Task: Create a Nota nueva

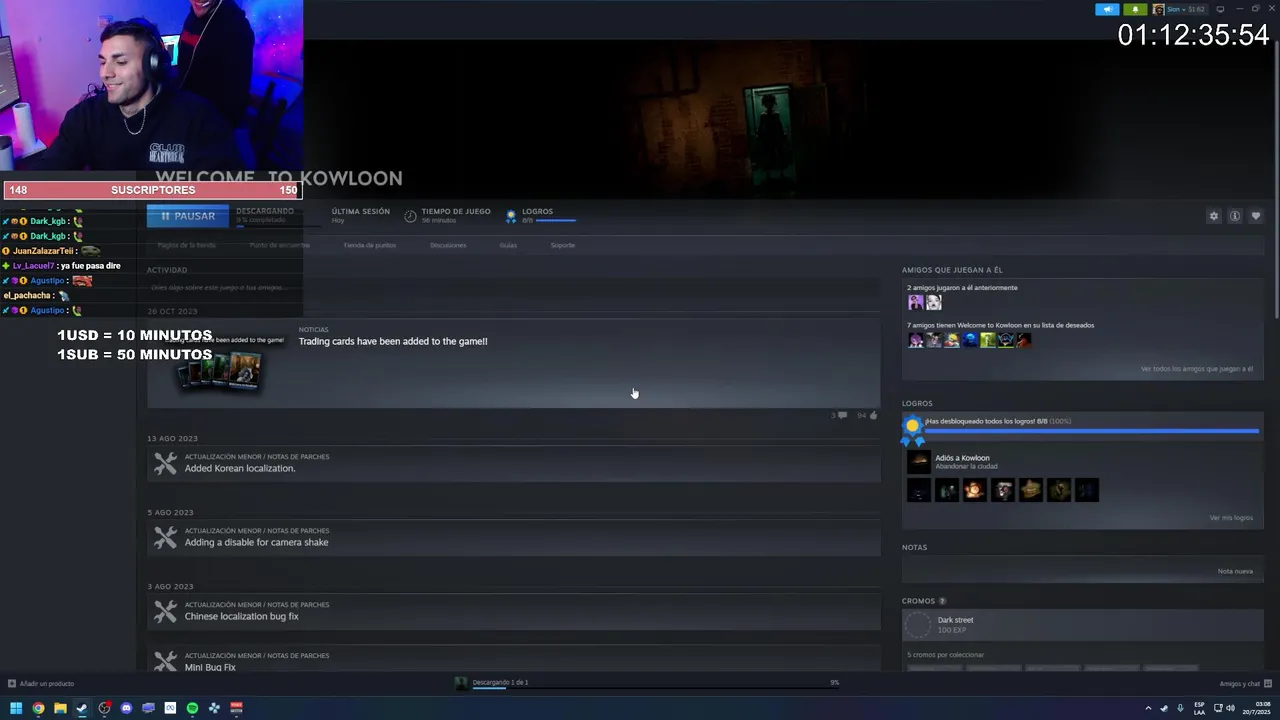Action: pyautogui.click(x=1235, y=571)
